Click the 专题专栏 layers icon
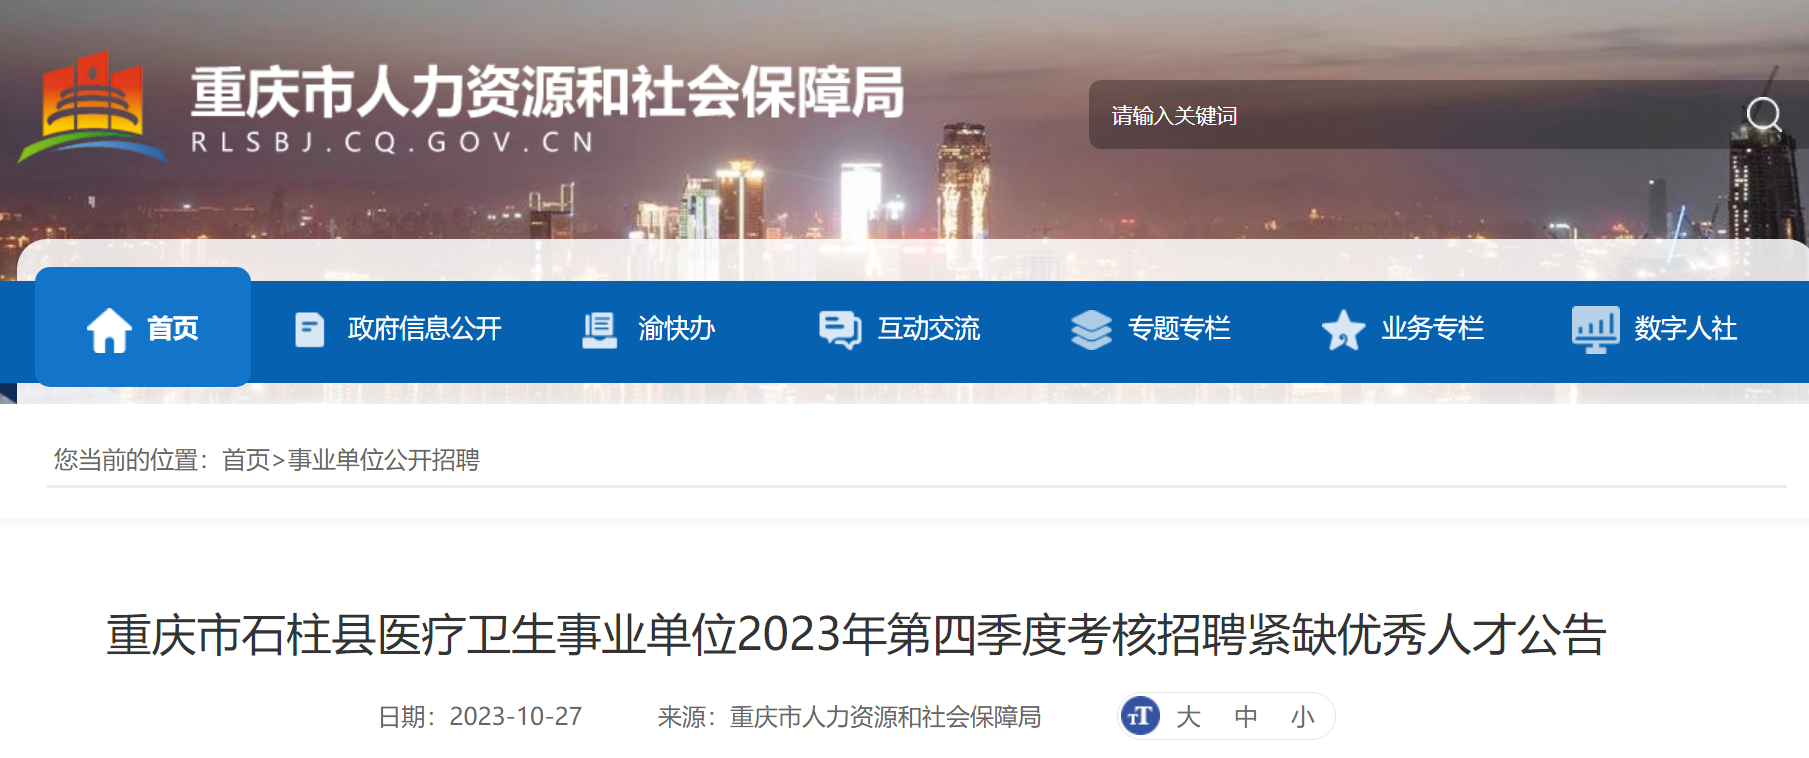Image resolution: width=1809 pixels, height=758 pixels. click(x=1091, y=329)
